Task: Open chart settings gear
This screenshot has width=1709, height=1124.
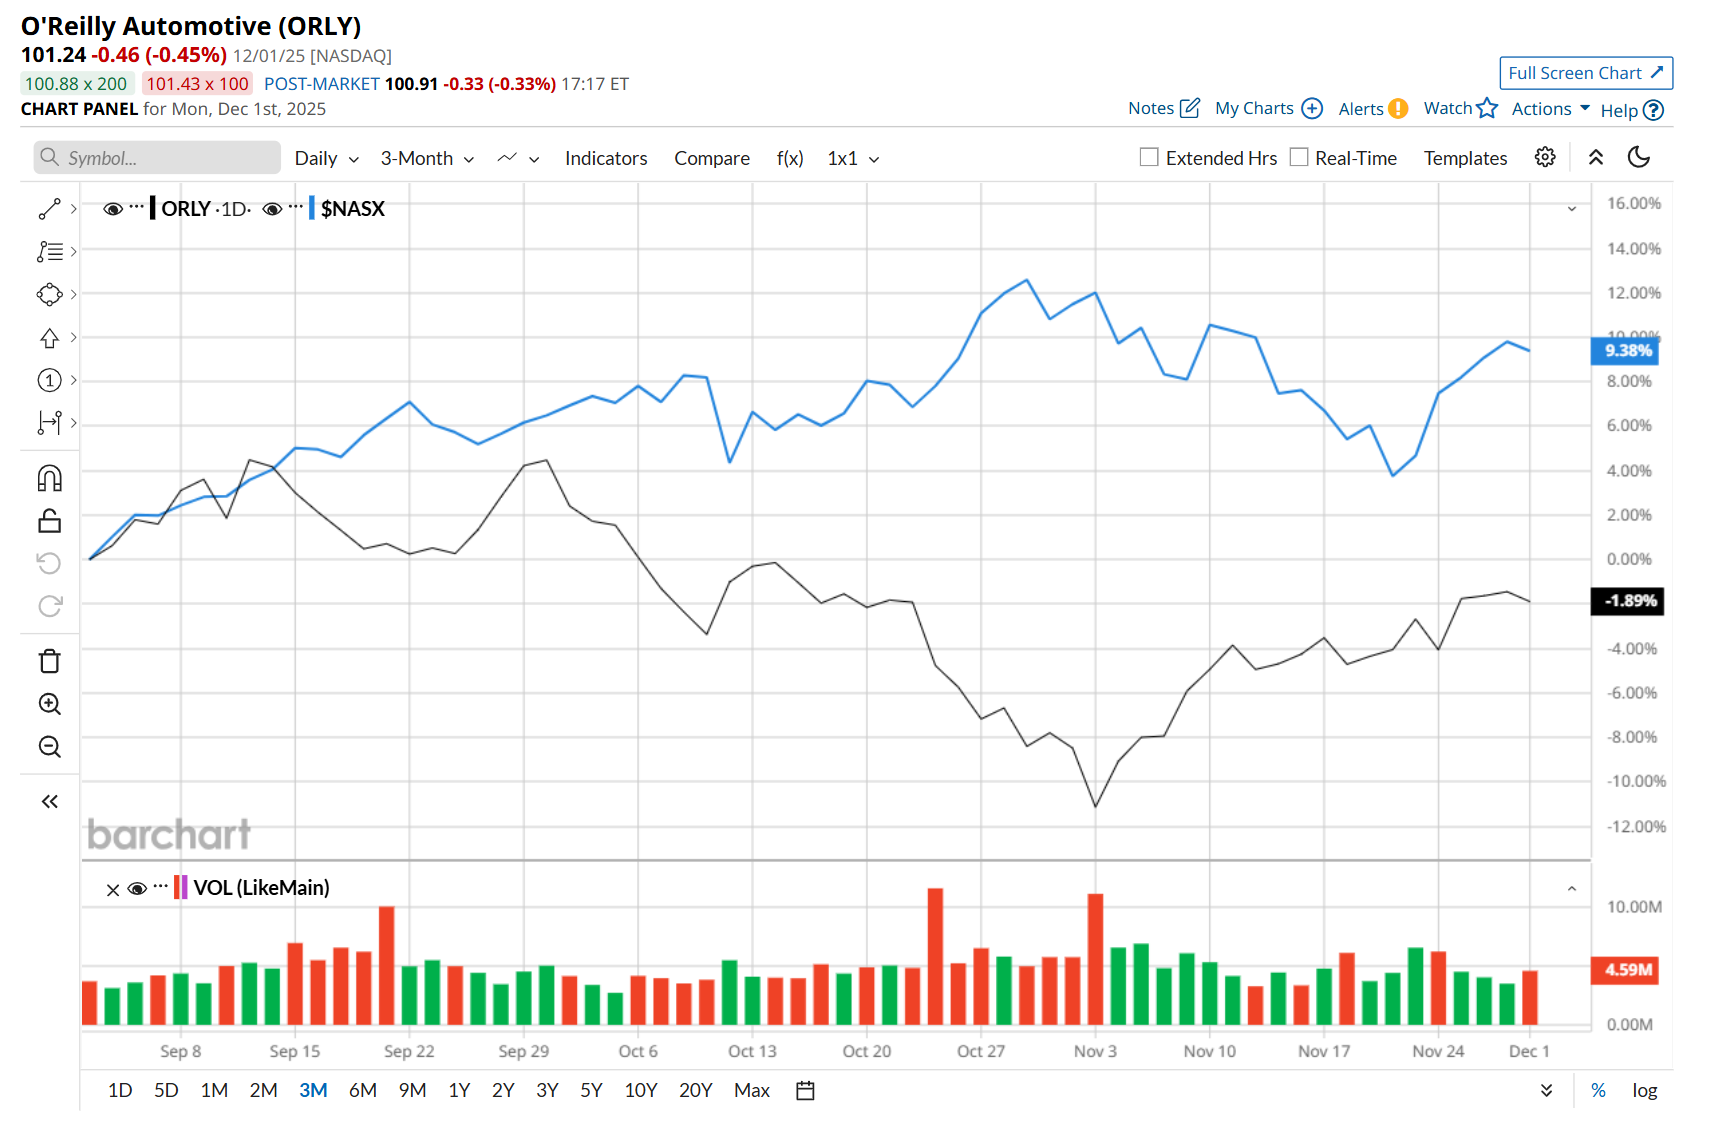Action: [x=1545, y=157]
